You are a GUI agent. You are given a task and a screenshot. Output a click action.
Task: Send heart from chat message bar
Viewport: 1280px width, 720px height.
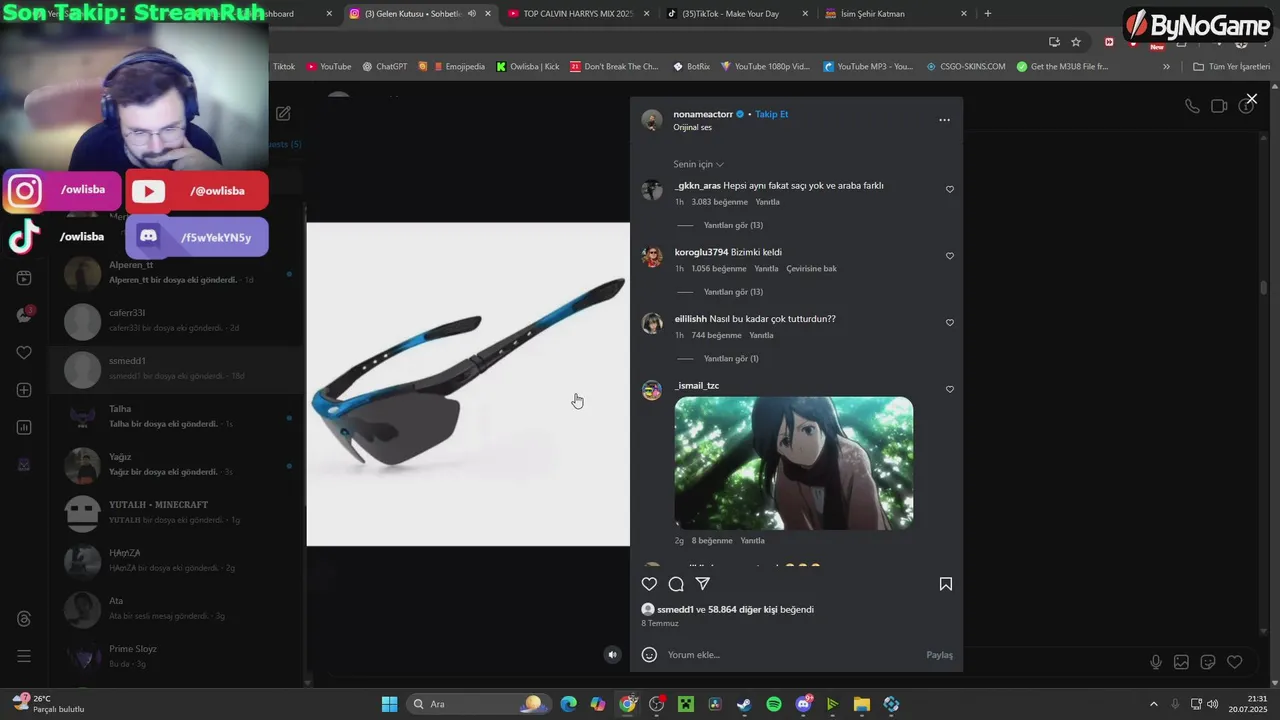[x=1235, y=662]
